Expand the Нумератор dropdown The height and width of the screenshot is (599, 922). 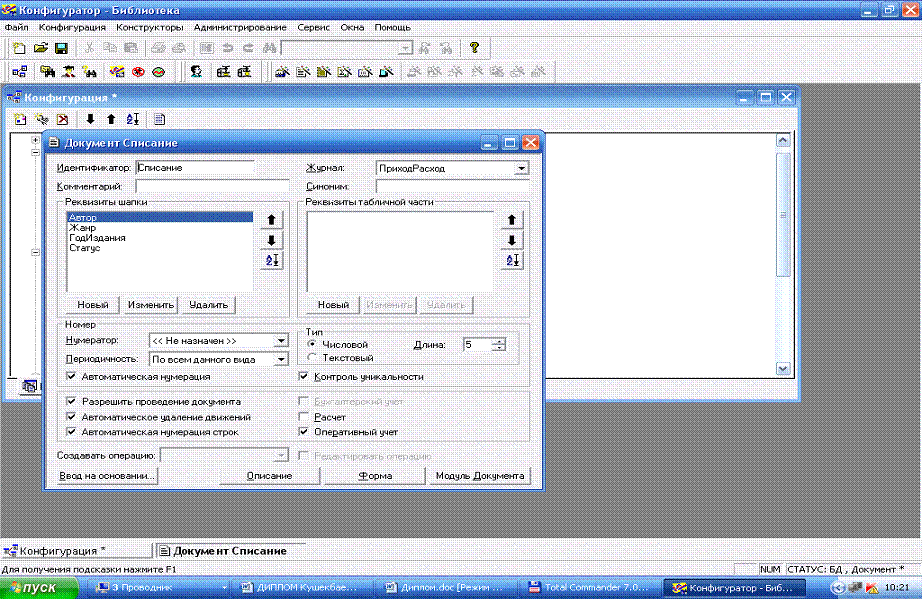point(281,341)
